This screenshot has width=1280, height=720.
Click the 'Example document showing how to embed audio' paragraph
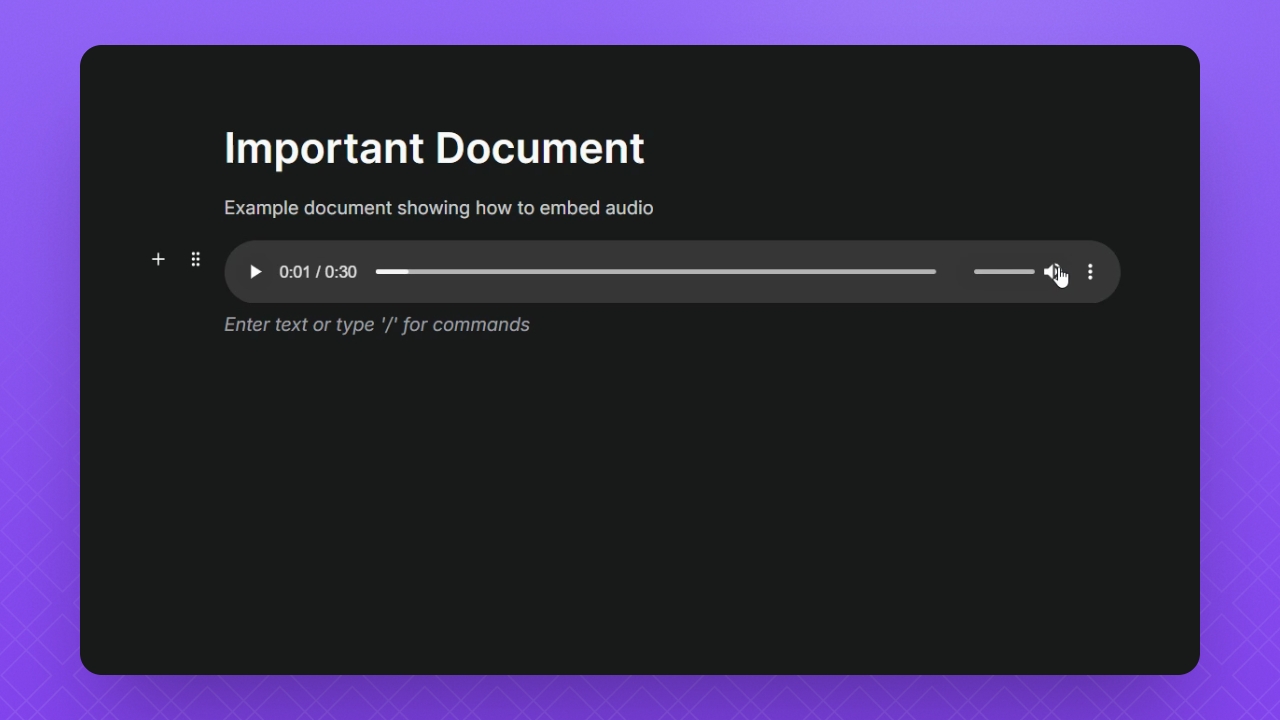click(x=439, y=208)
